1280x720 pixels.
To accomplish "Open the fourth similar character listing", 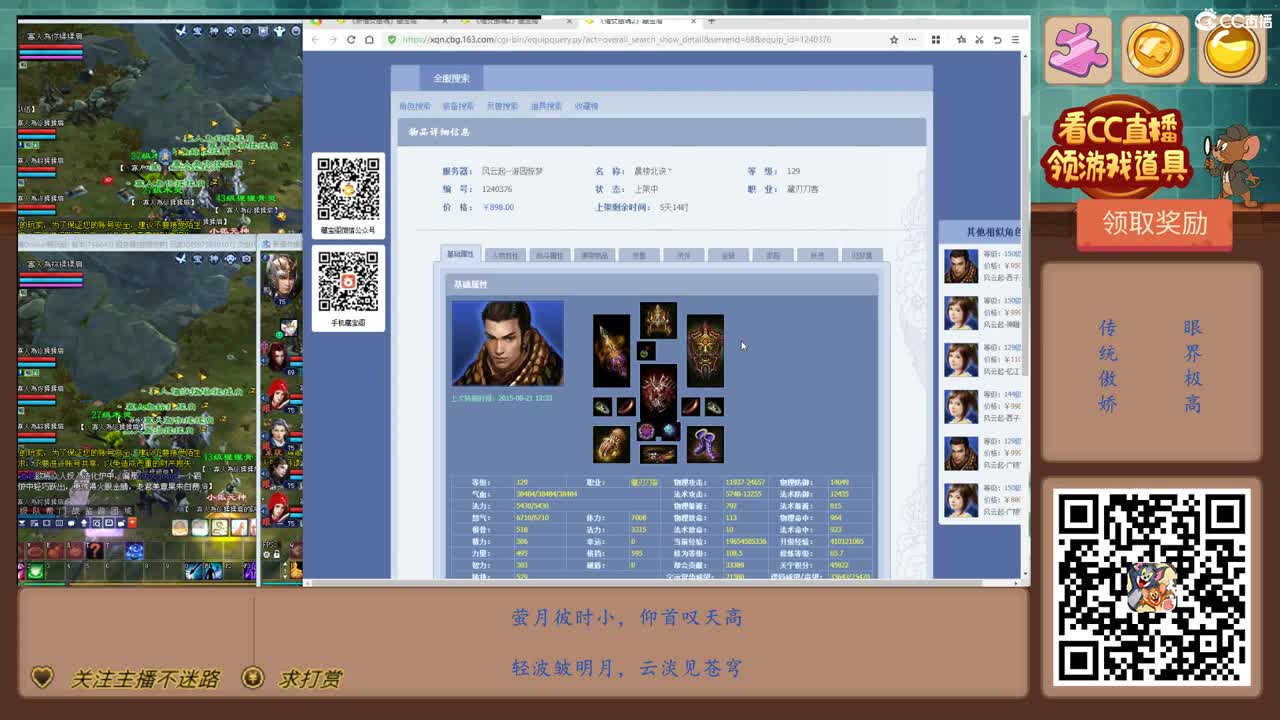I will point(980,407).
